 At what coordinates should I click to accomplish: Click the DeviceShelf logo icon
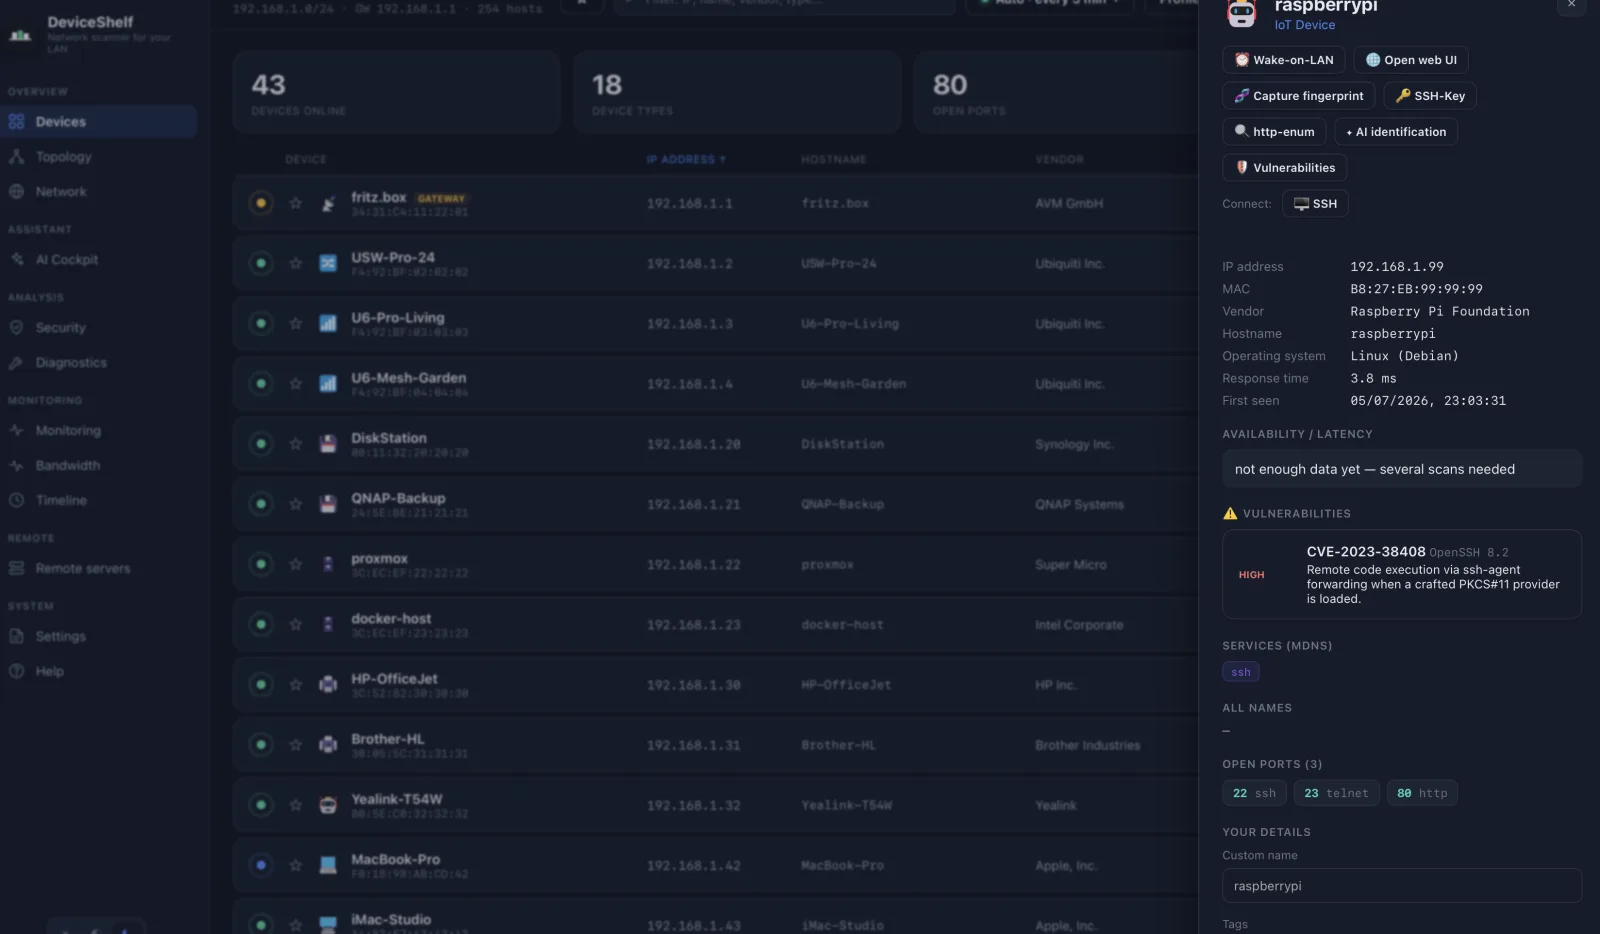point(21,35)
